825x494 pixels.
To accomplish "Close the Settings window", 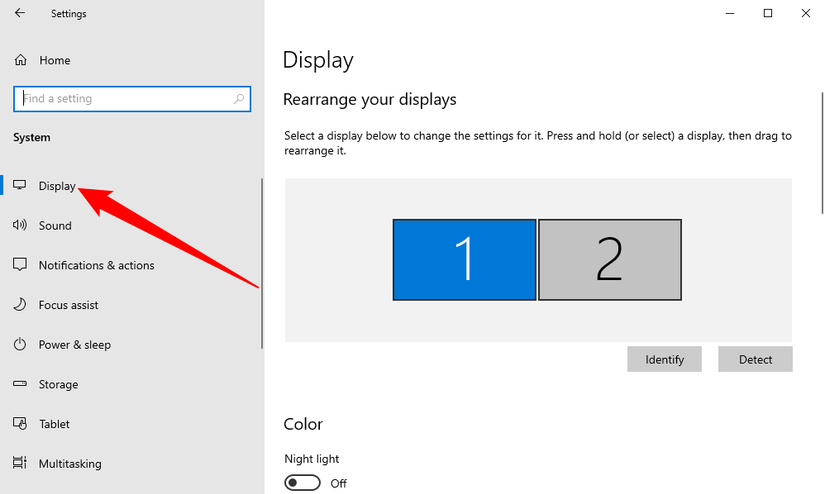I will coord(806,13).
